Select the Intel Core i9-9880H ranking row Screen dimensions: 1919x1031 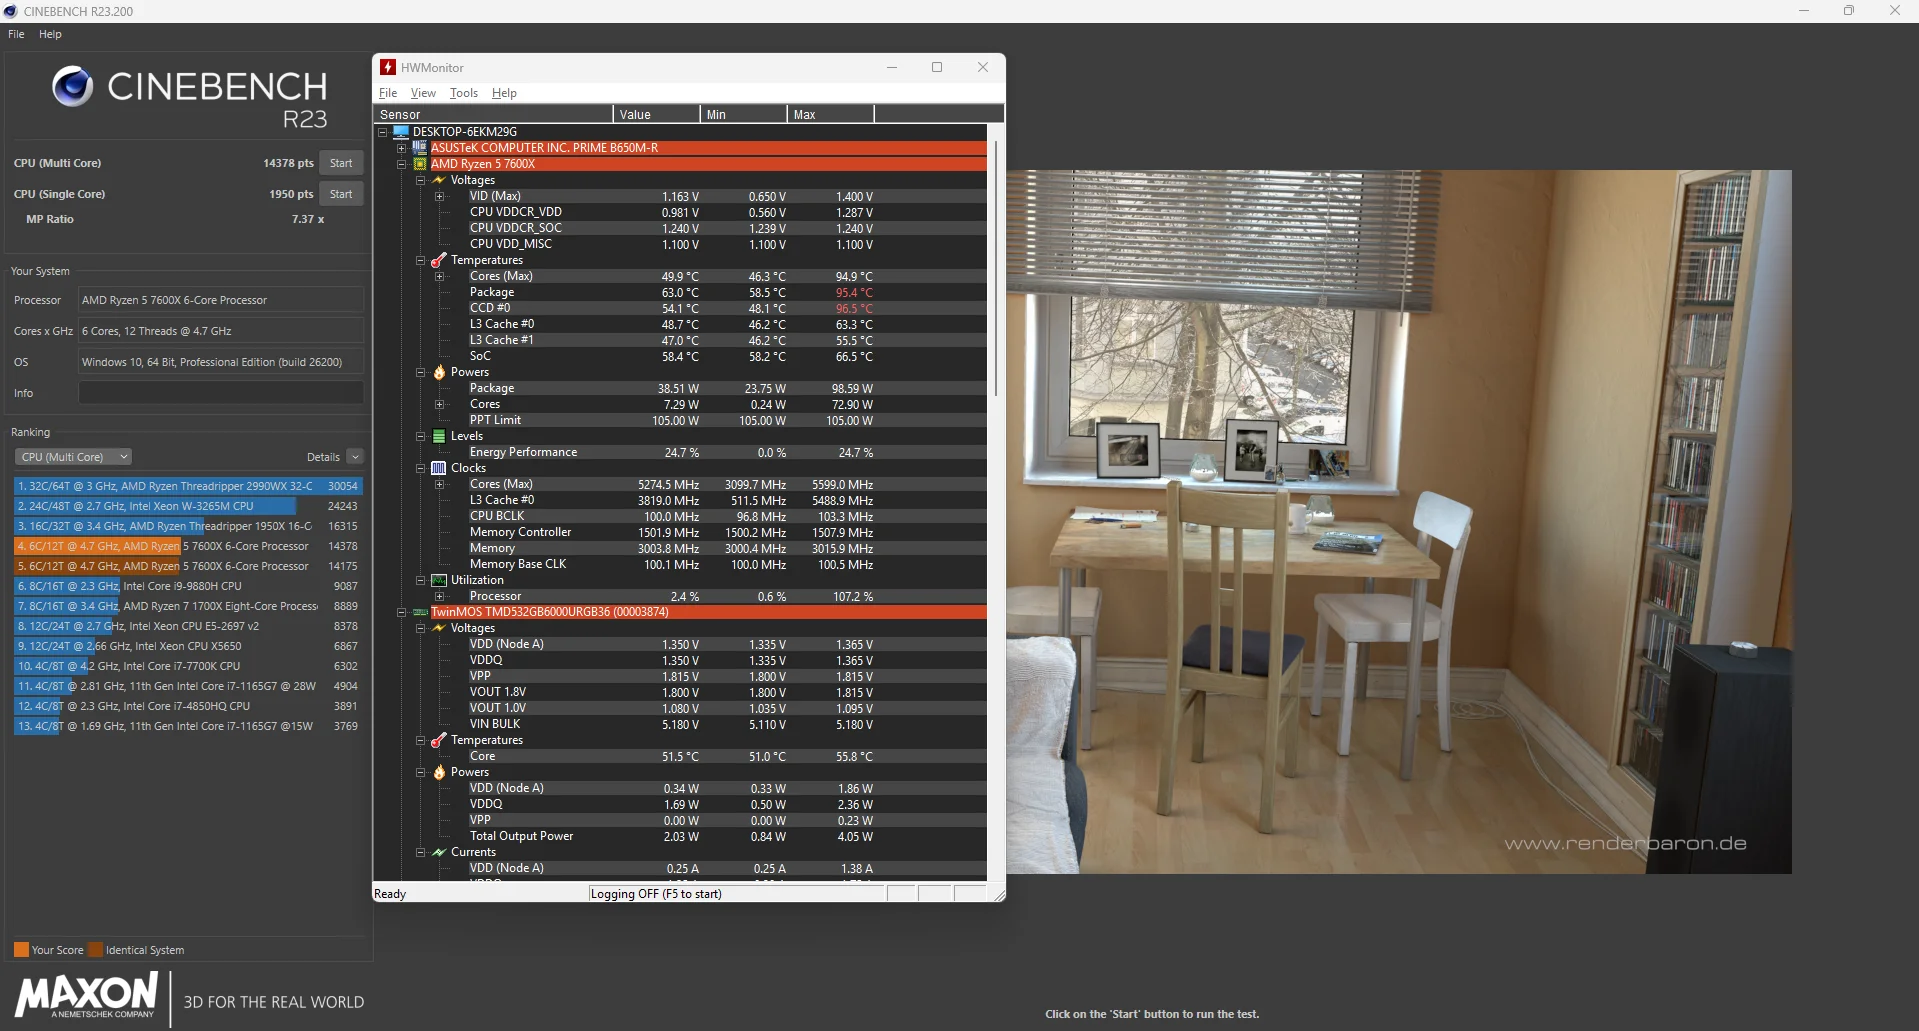click(x=188, y=586)
